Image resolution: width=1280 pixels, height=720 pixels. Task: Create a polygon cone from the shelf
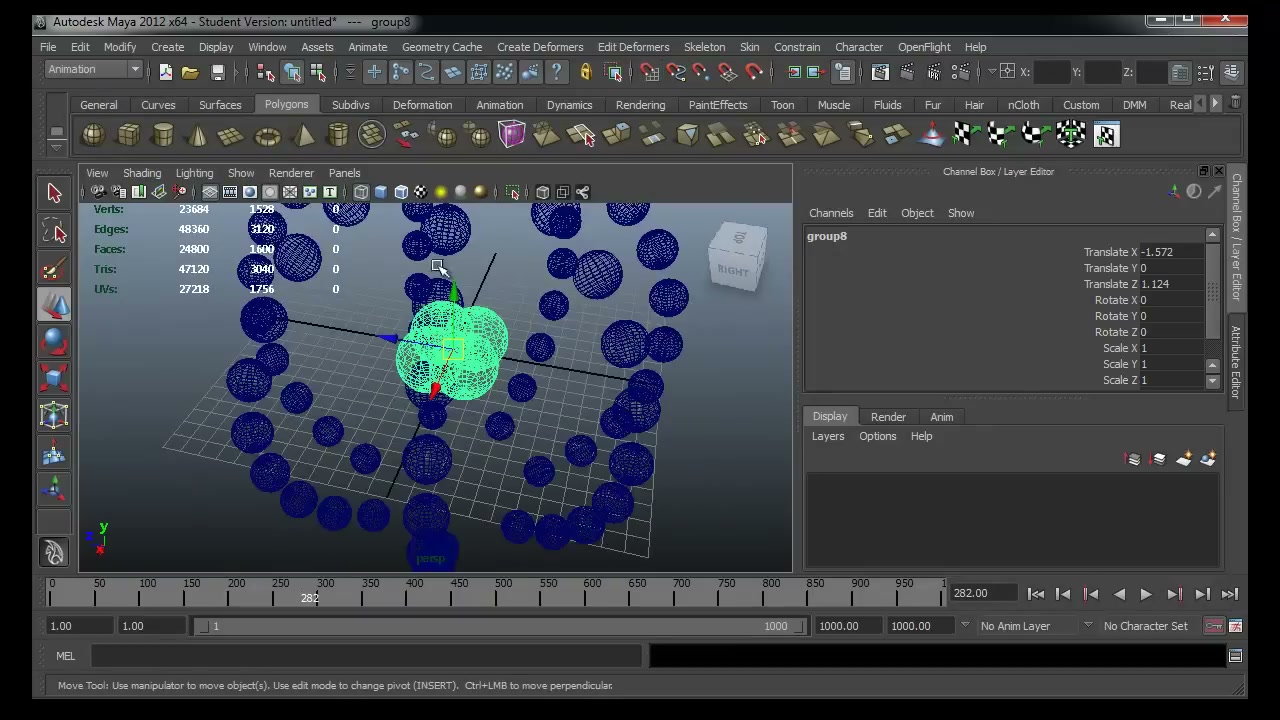[x=198, y=134]
